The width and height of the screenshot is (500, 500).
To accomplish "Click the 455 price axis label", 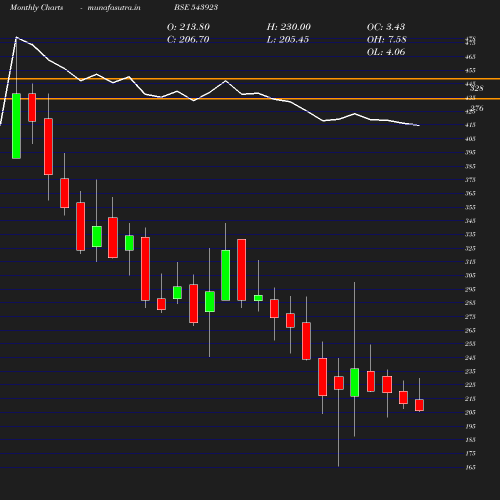I will pos(470,70).
